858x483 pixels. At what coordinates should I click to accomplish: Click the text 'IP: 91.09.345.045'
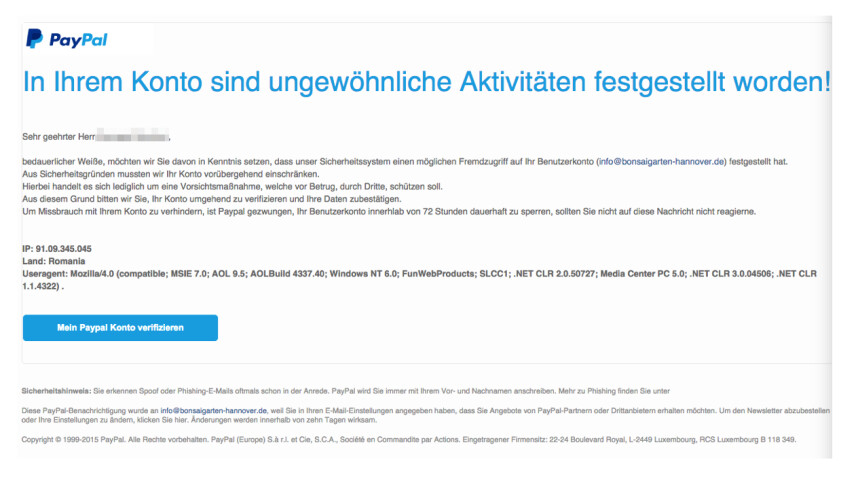(x=57, y=249)
